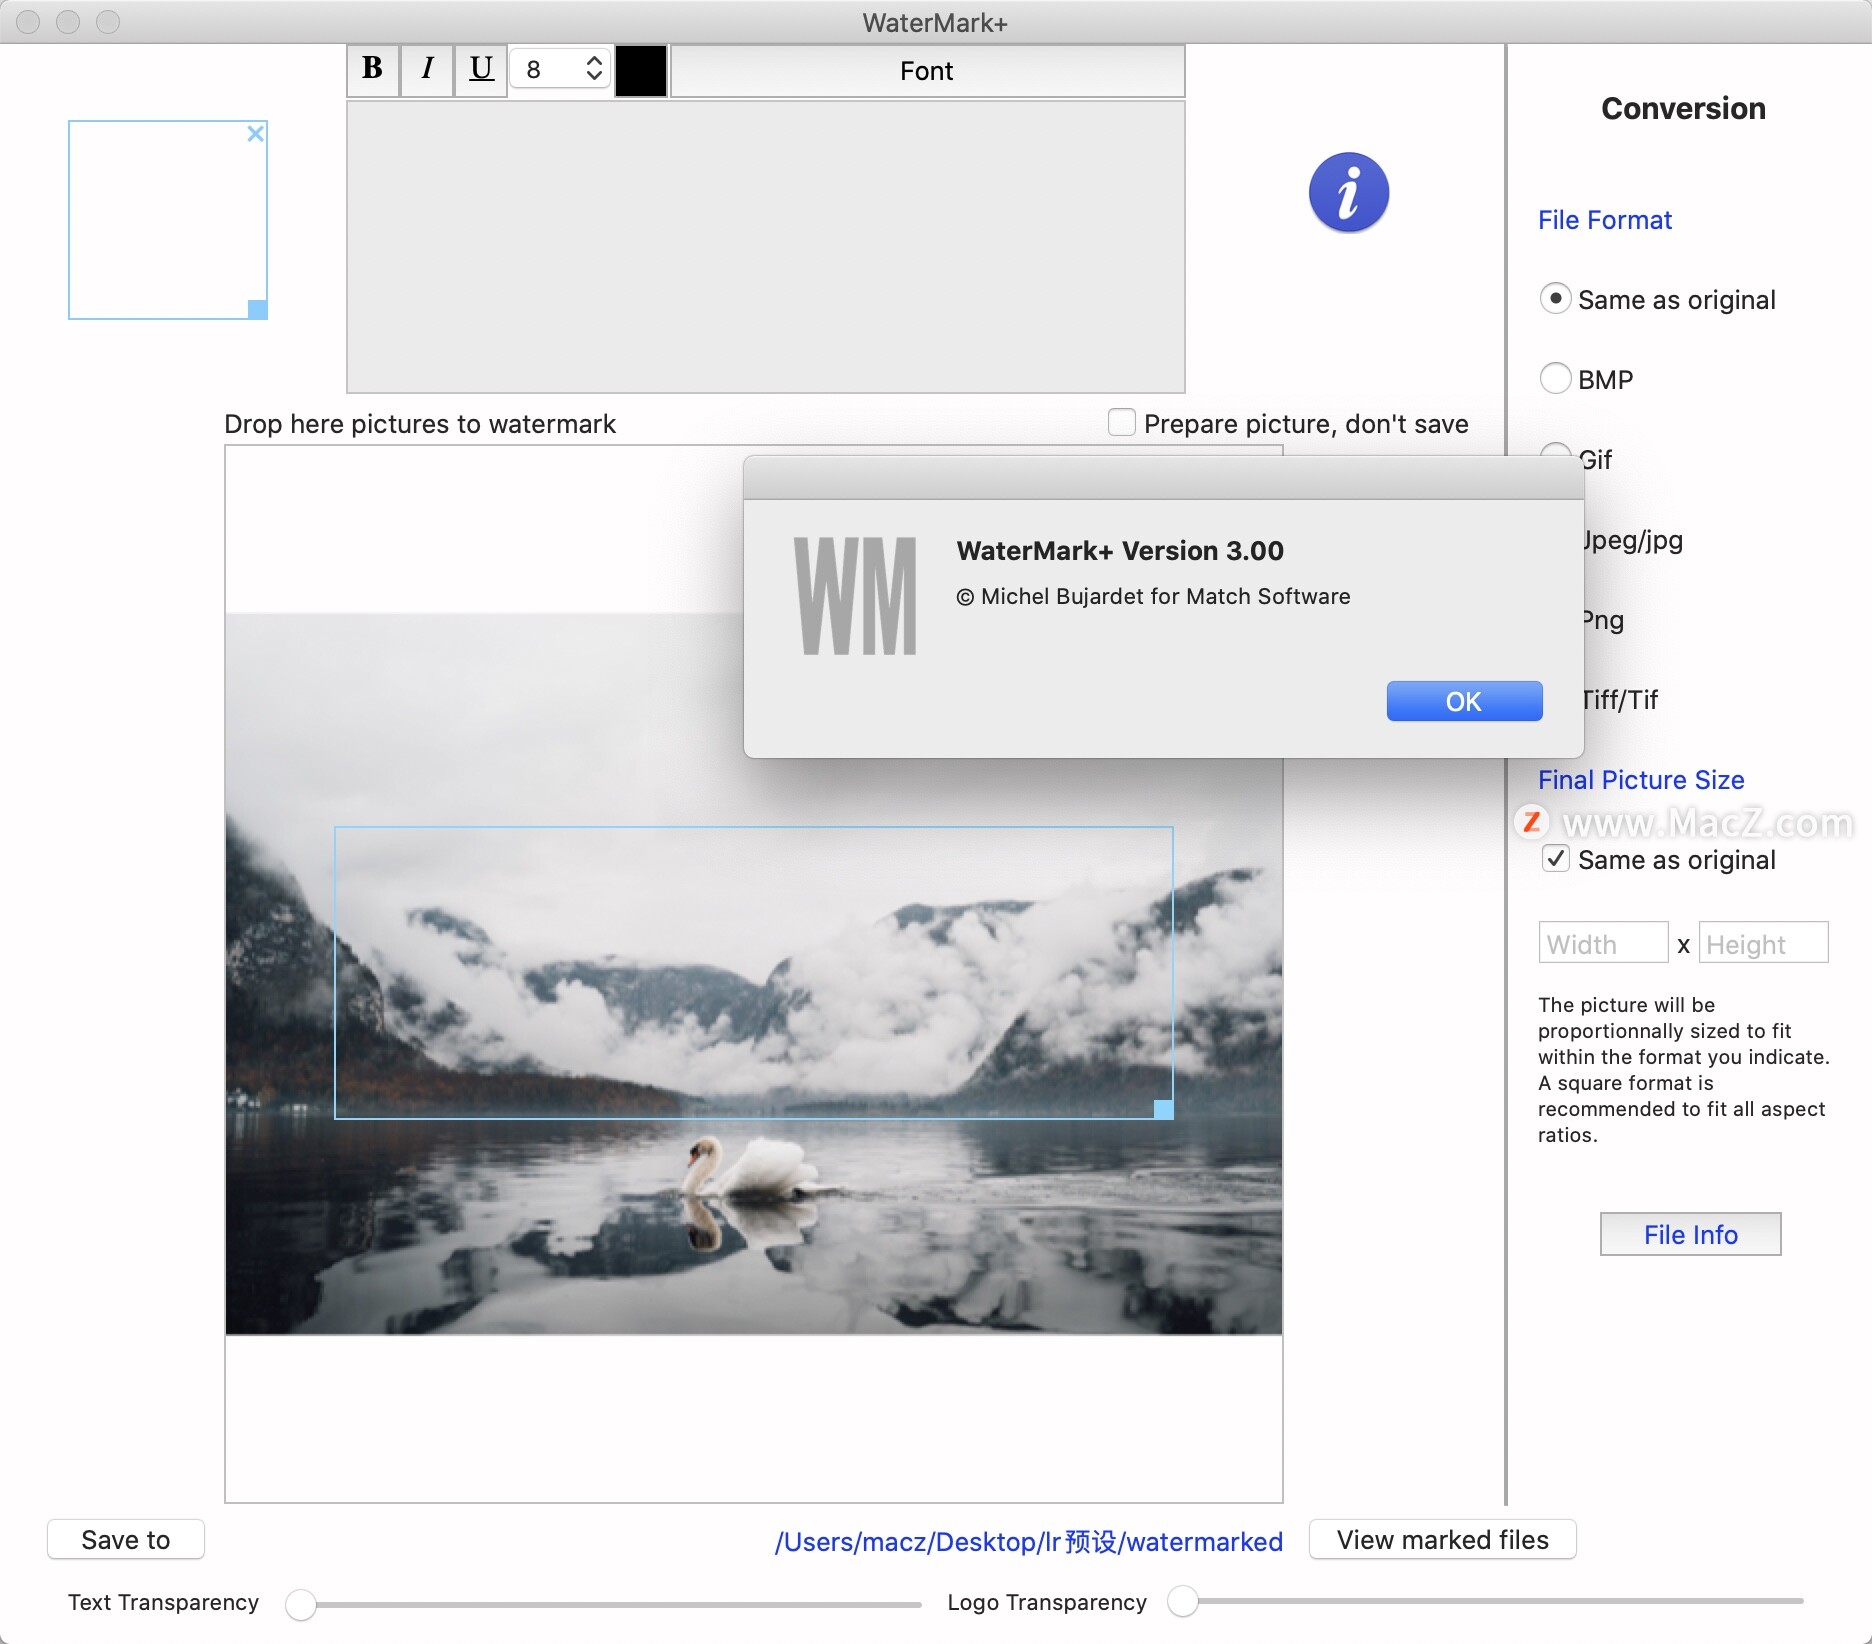Remove logo using the small x icon
Viewport: 1872px width, 1644px height.
(x=256, y=133)
